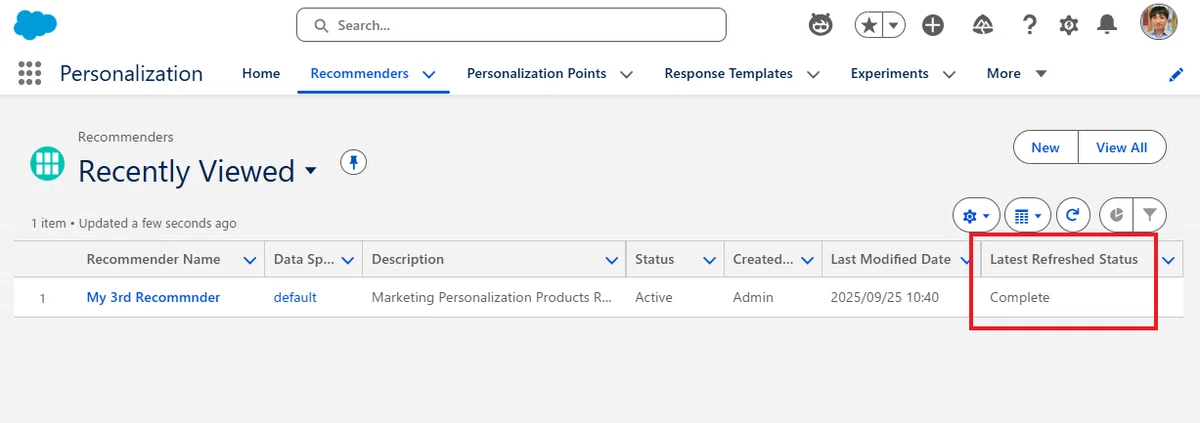Click the Personalization app name

(x=131, y=73)
